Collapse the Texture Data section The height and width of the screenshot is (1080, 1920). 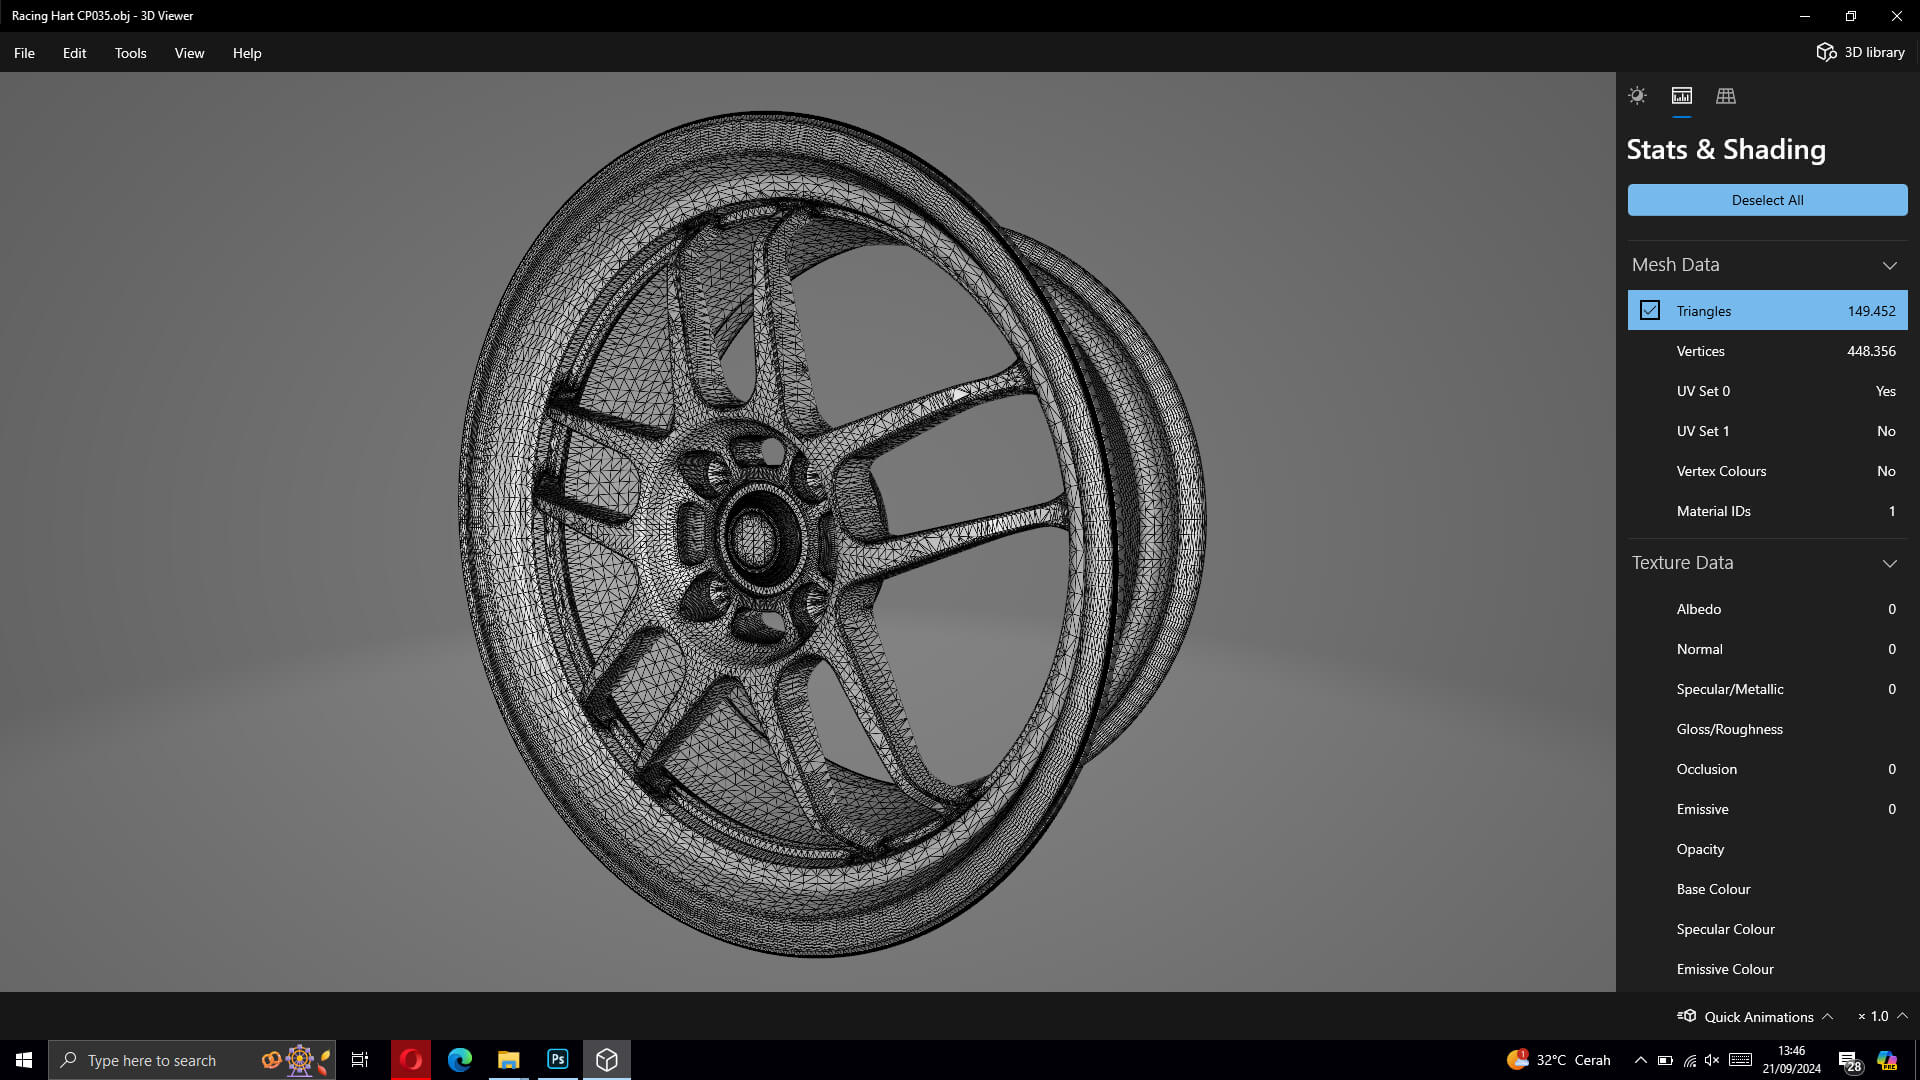coord(1889,563)
